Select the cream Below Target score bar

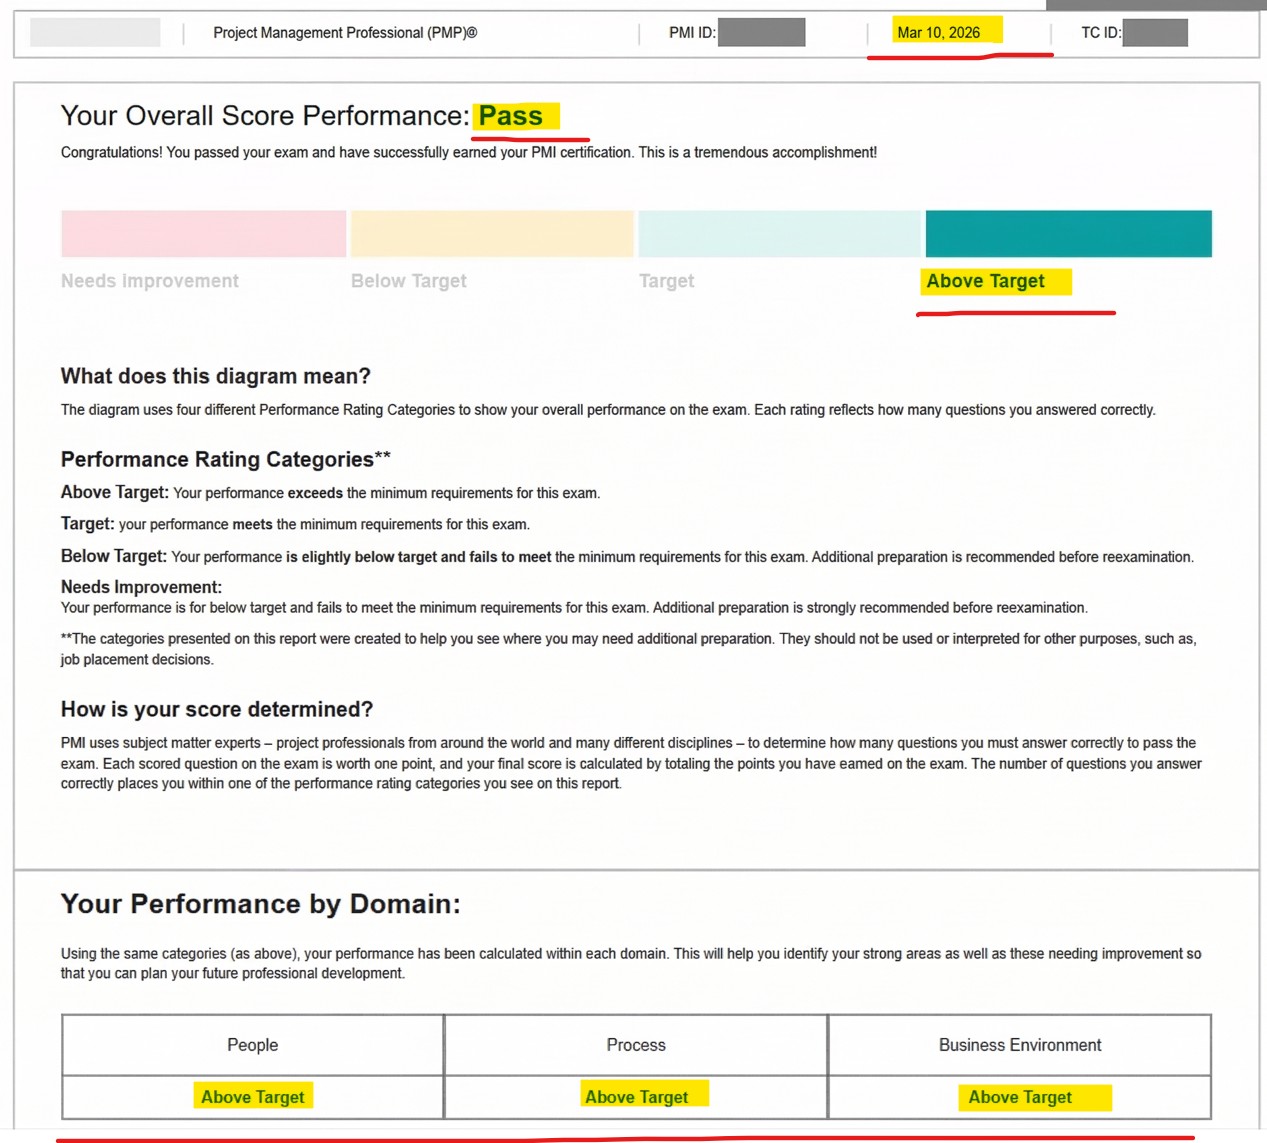coord(492,233)
